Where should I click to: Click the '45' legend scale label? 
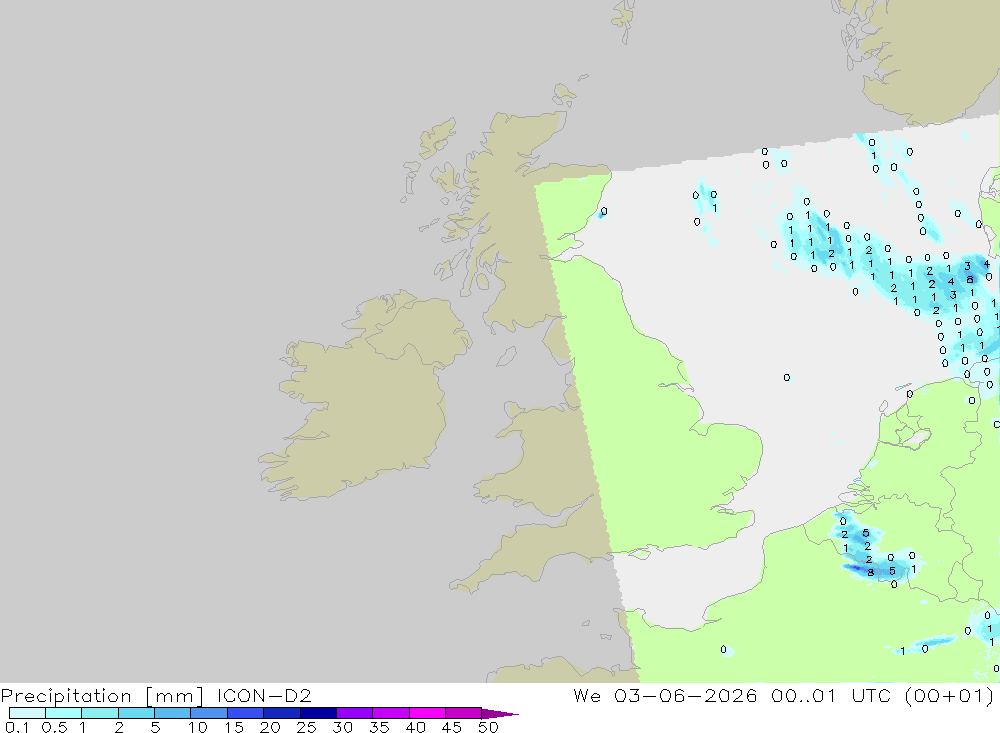(452, 727)
